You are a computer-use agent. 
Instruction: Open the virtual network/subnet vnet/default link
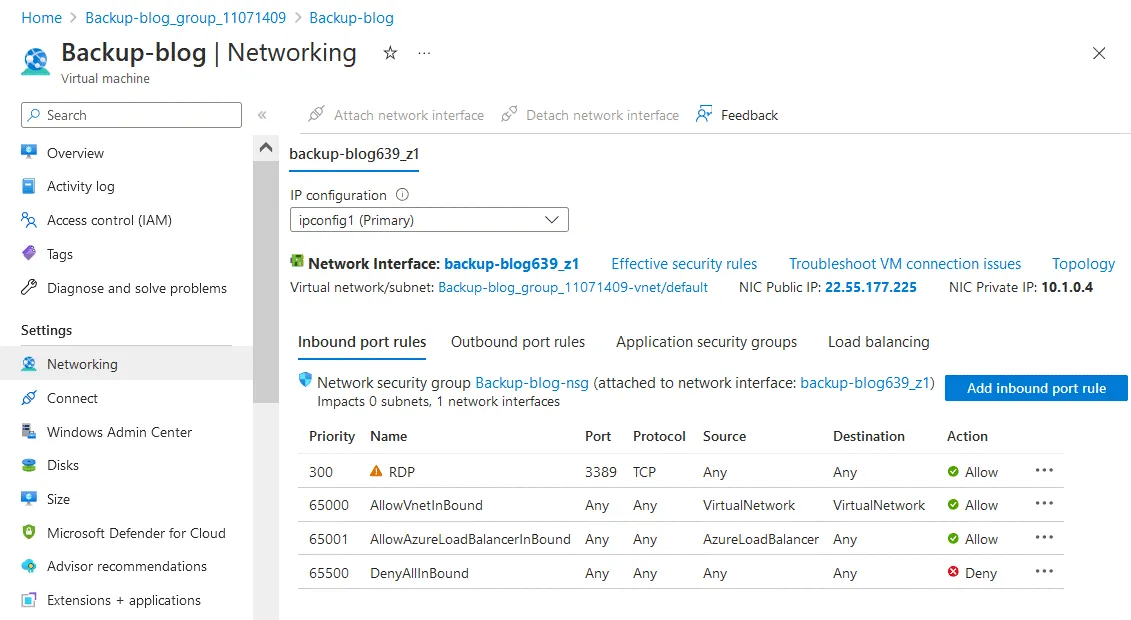[573, 287]
